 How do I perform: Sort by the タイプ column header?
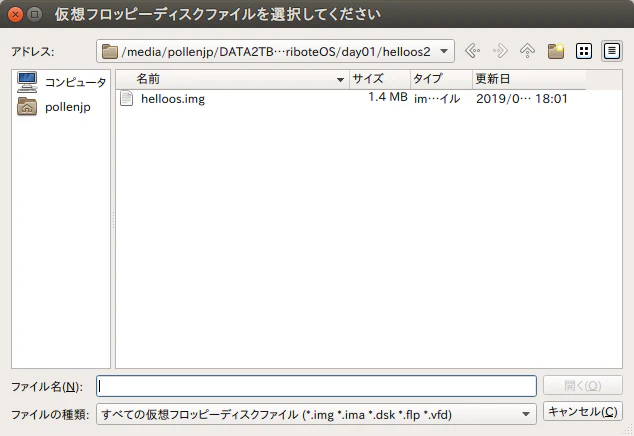(441, 79)
